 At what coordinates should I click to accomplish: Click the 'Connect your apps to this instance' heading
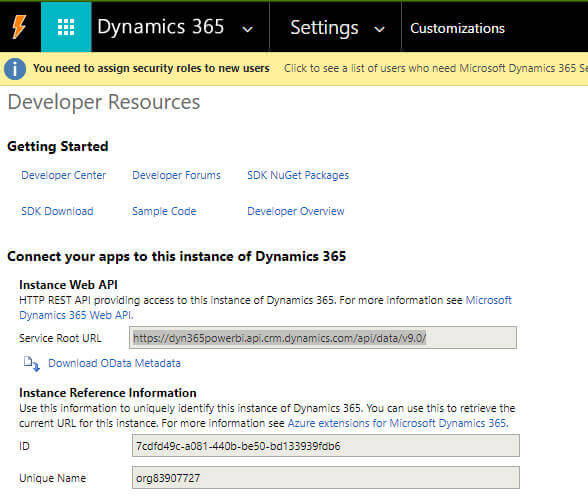(176, 256)
